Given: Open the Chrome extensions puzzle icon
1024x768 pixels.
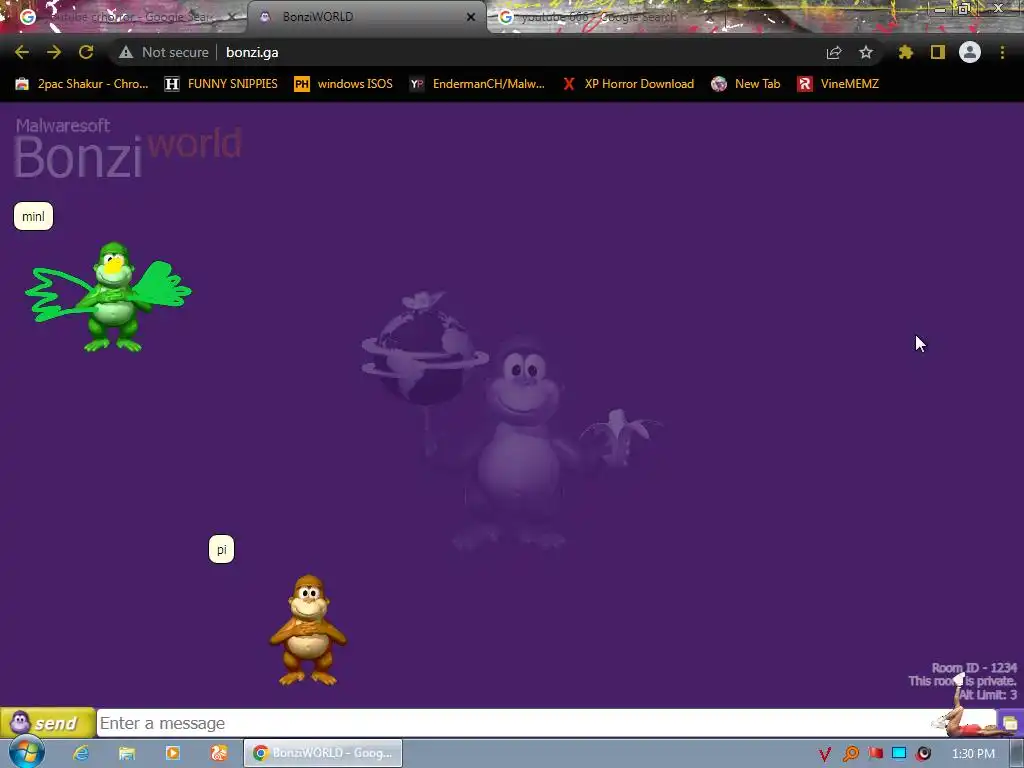Looking at the screenshot, I should point(906,52).
